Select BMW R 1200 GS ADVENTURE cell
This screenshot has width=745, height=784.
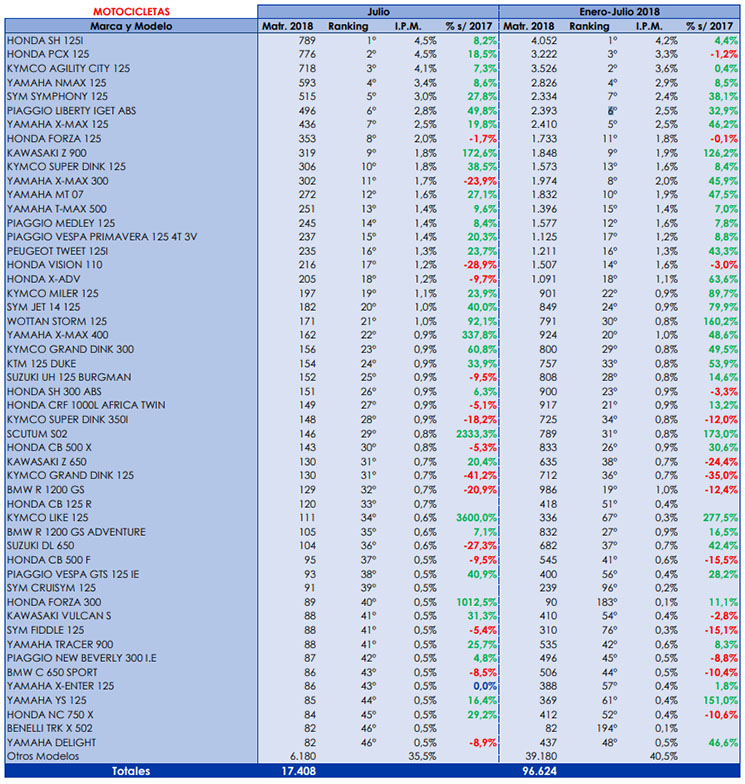pos(76,532)
